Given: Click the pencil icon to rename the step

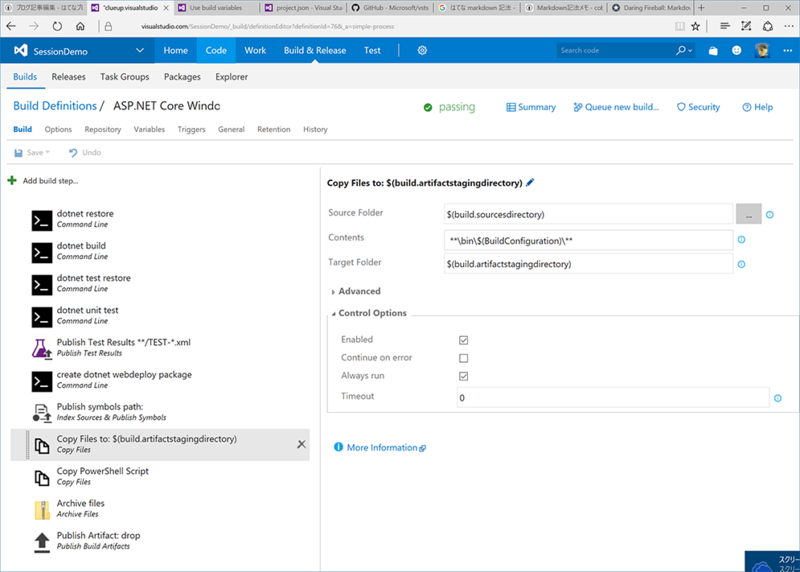Looking at the screenshot, I should (531, 182).
